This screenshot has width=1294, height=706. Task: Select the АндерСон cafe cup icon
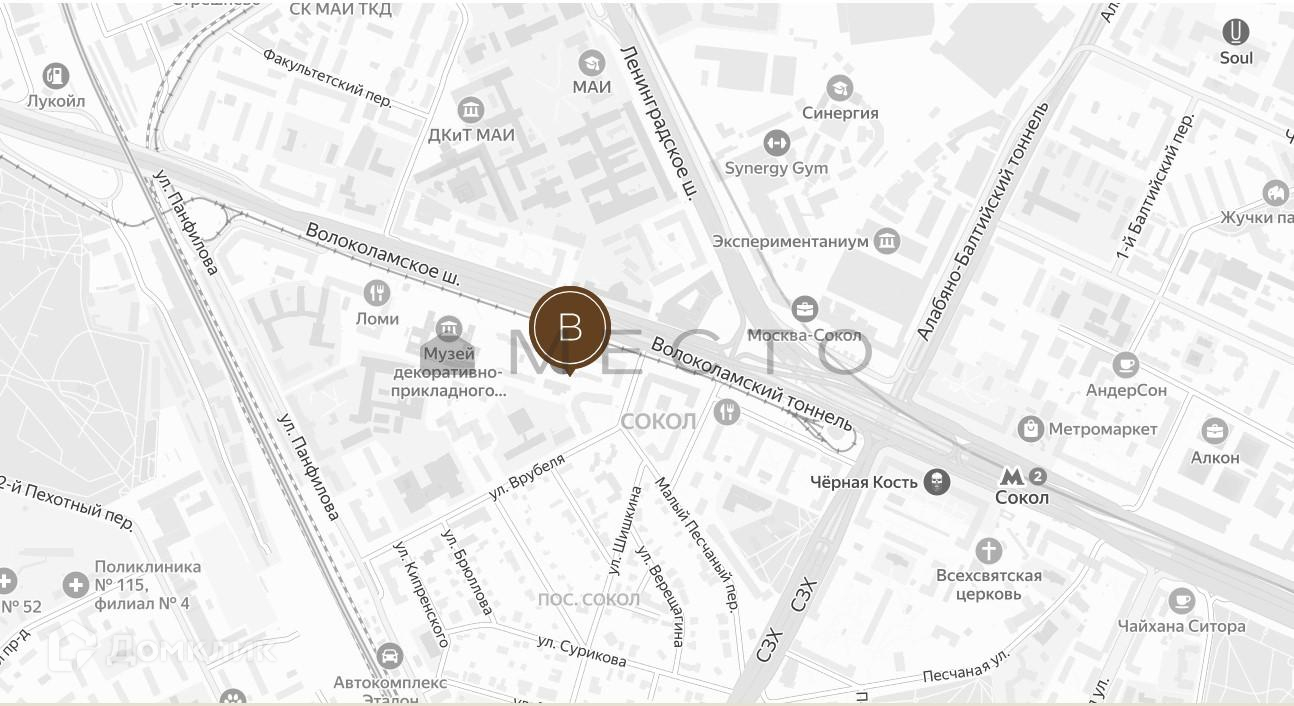1126,365
